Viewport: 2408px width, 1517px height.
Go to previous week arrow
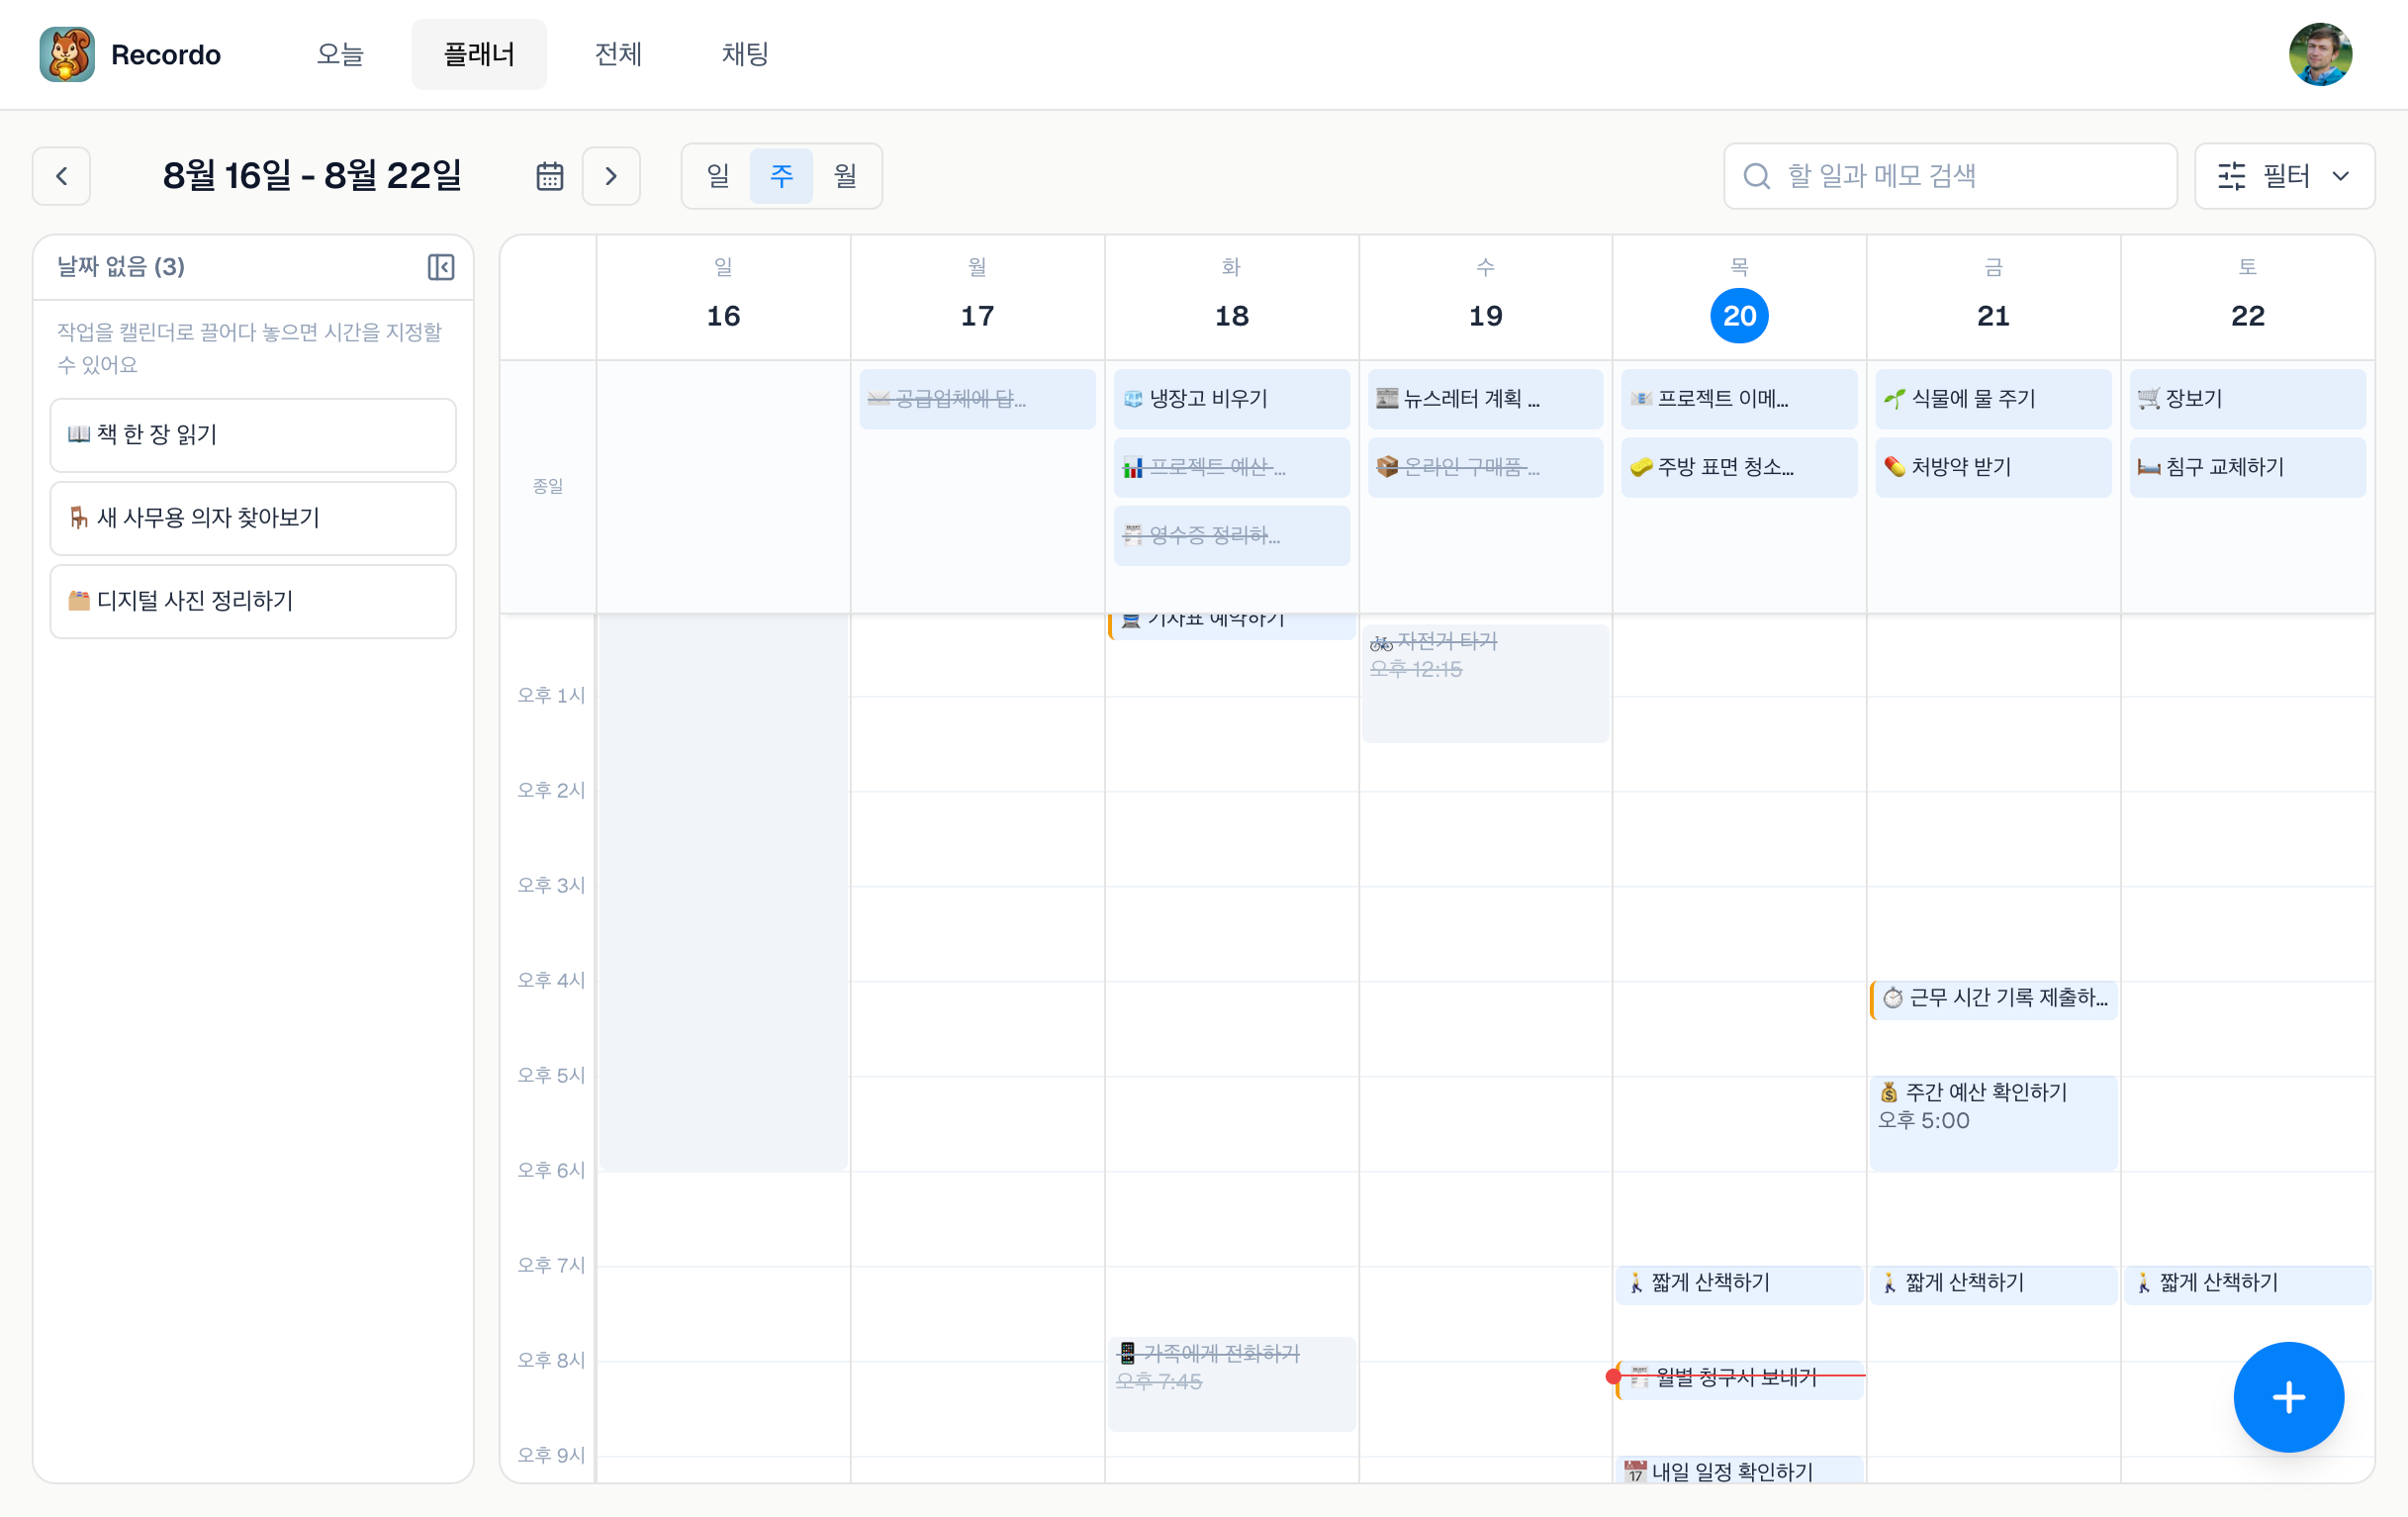(x=62, y=176)
